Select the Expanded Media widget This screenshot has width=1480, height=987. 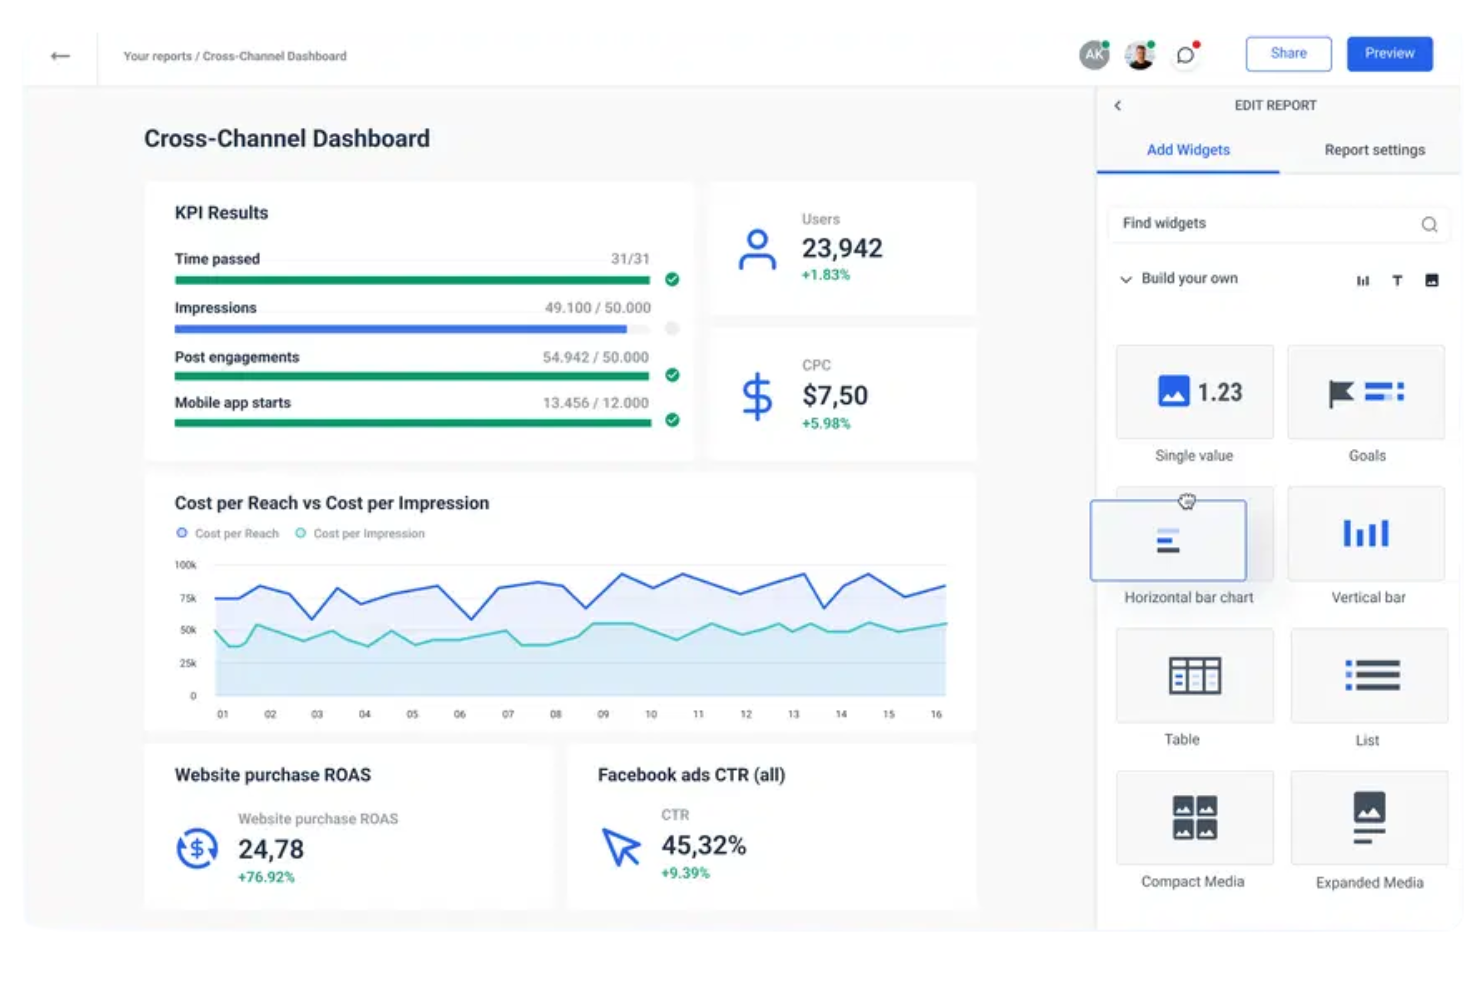[x=1369, y=818]
